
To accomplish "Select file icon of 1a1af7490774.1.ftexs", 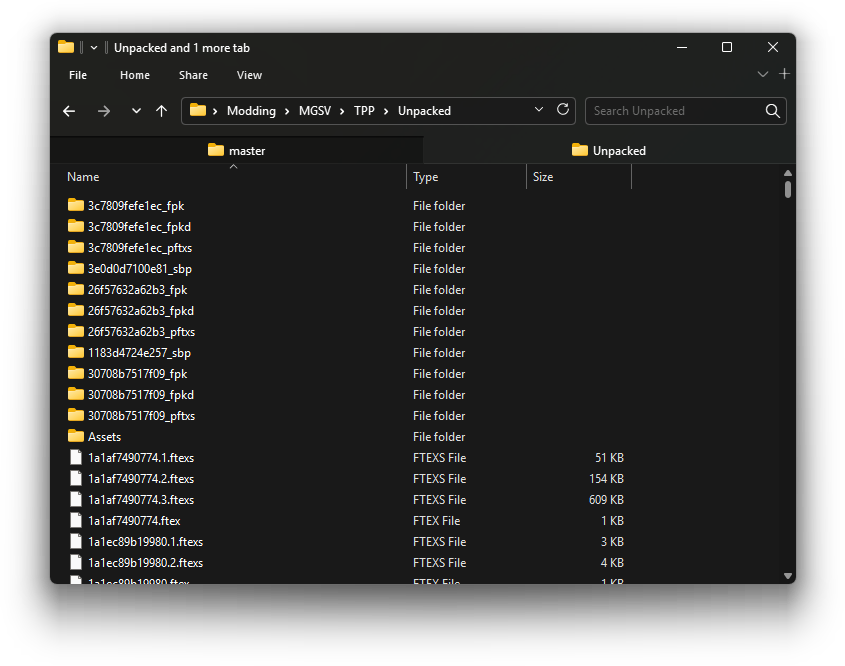I will [76, 457].
